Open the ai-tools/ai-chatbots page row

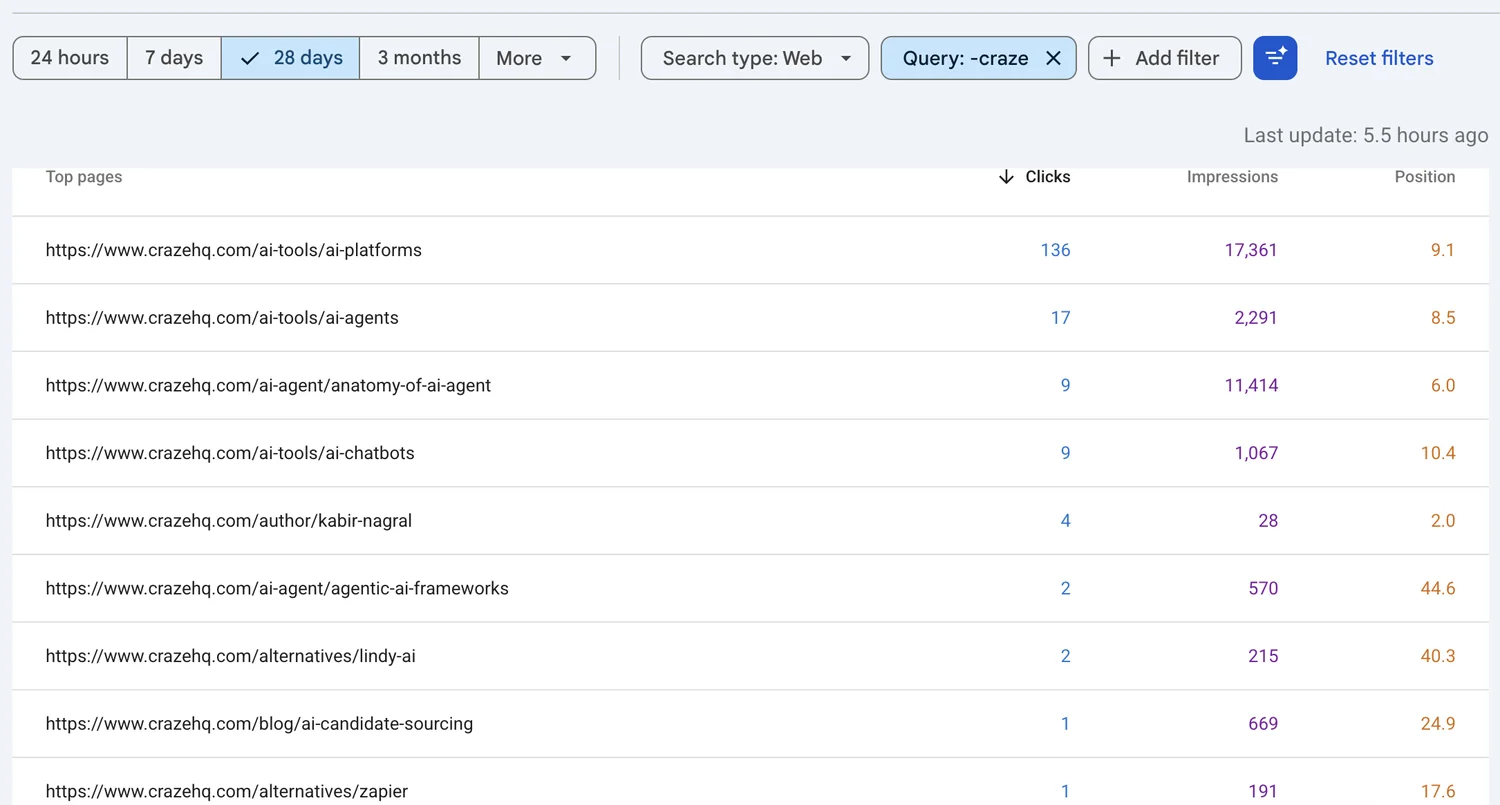(x=750, y=453)
